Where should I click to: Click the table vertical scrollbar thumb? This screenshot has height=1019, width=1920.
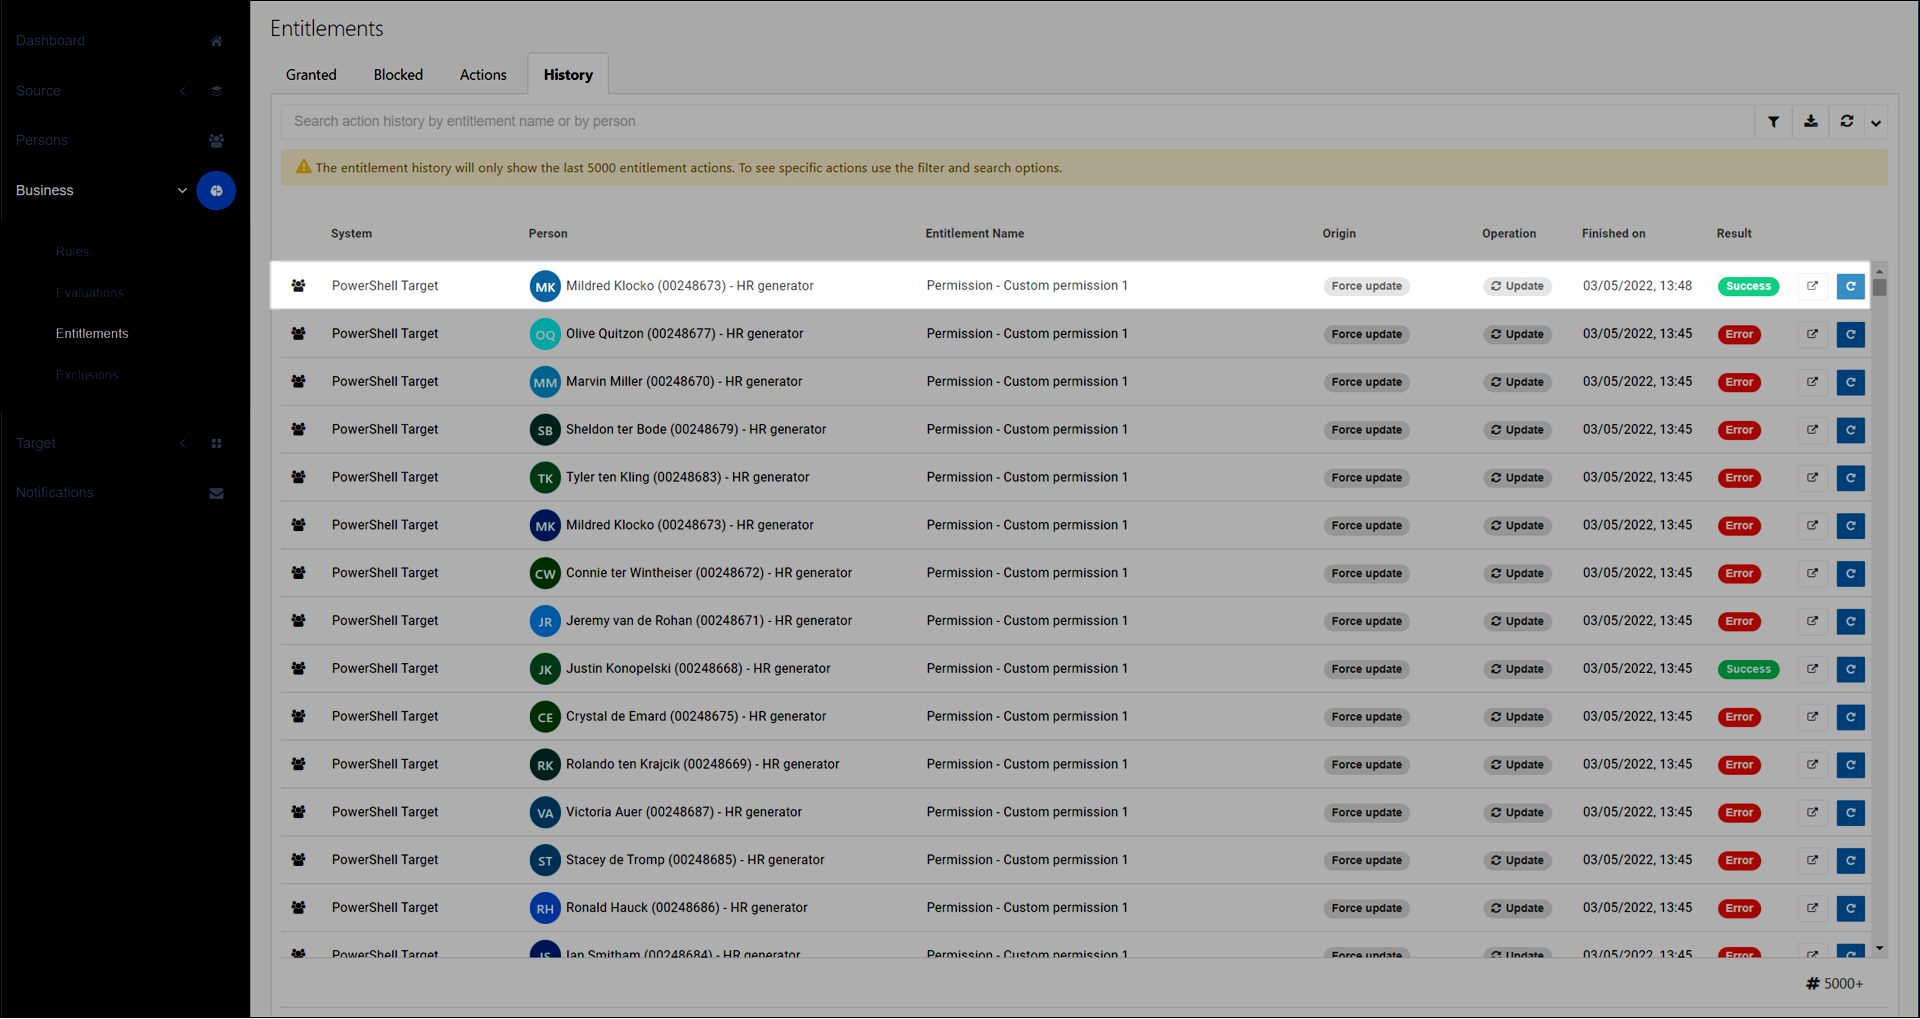click(x=1880, y=287)
